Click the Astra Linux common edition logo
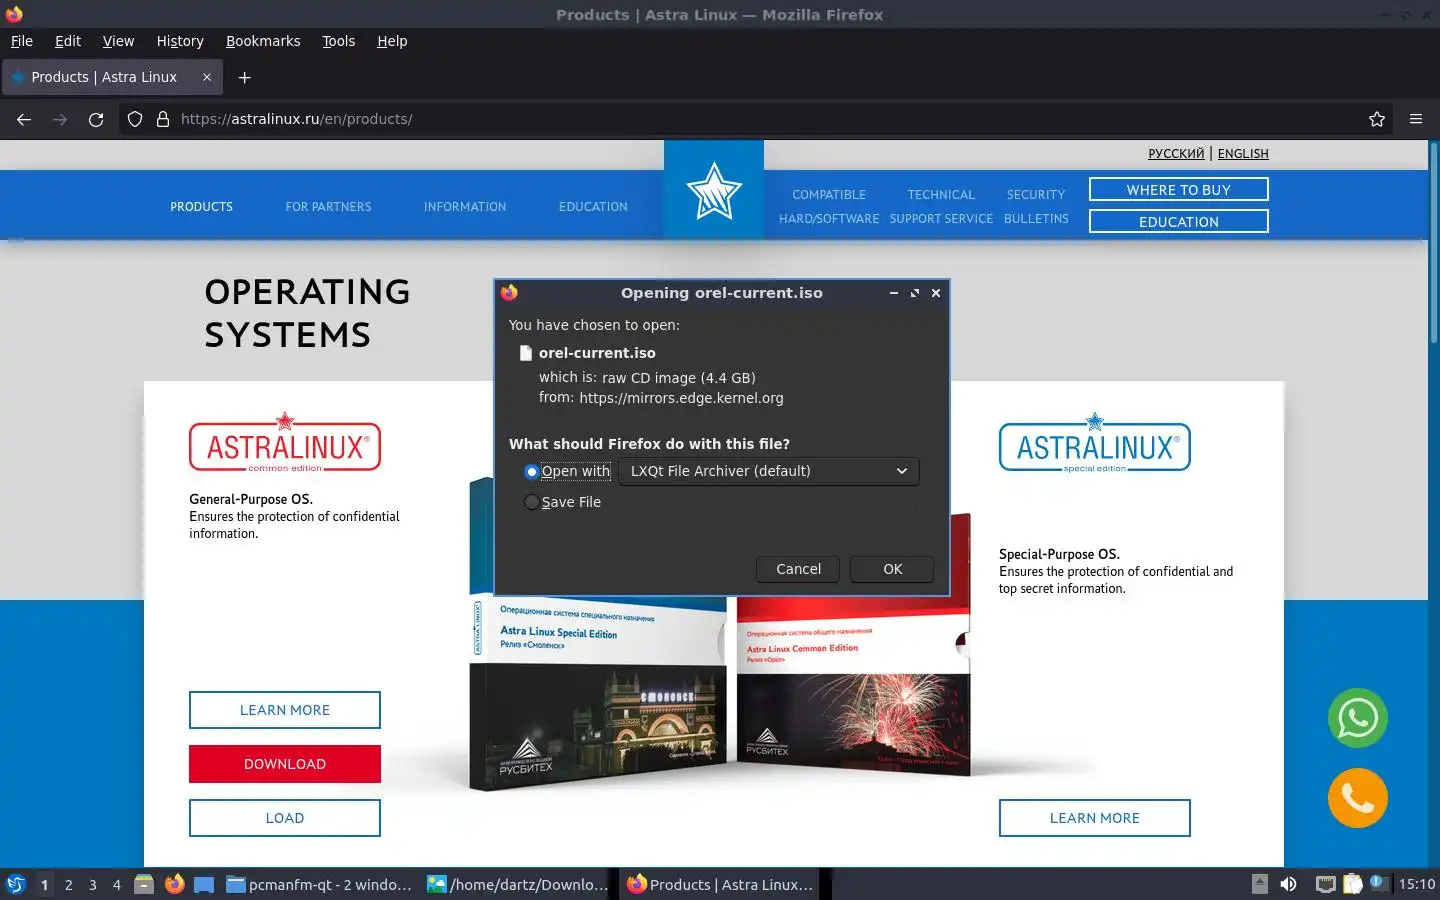Viewport: 1440px width, 900px height. click(x=285, y=442)
